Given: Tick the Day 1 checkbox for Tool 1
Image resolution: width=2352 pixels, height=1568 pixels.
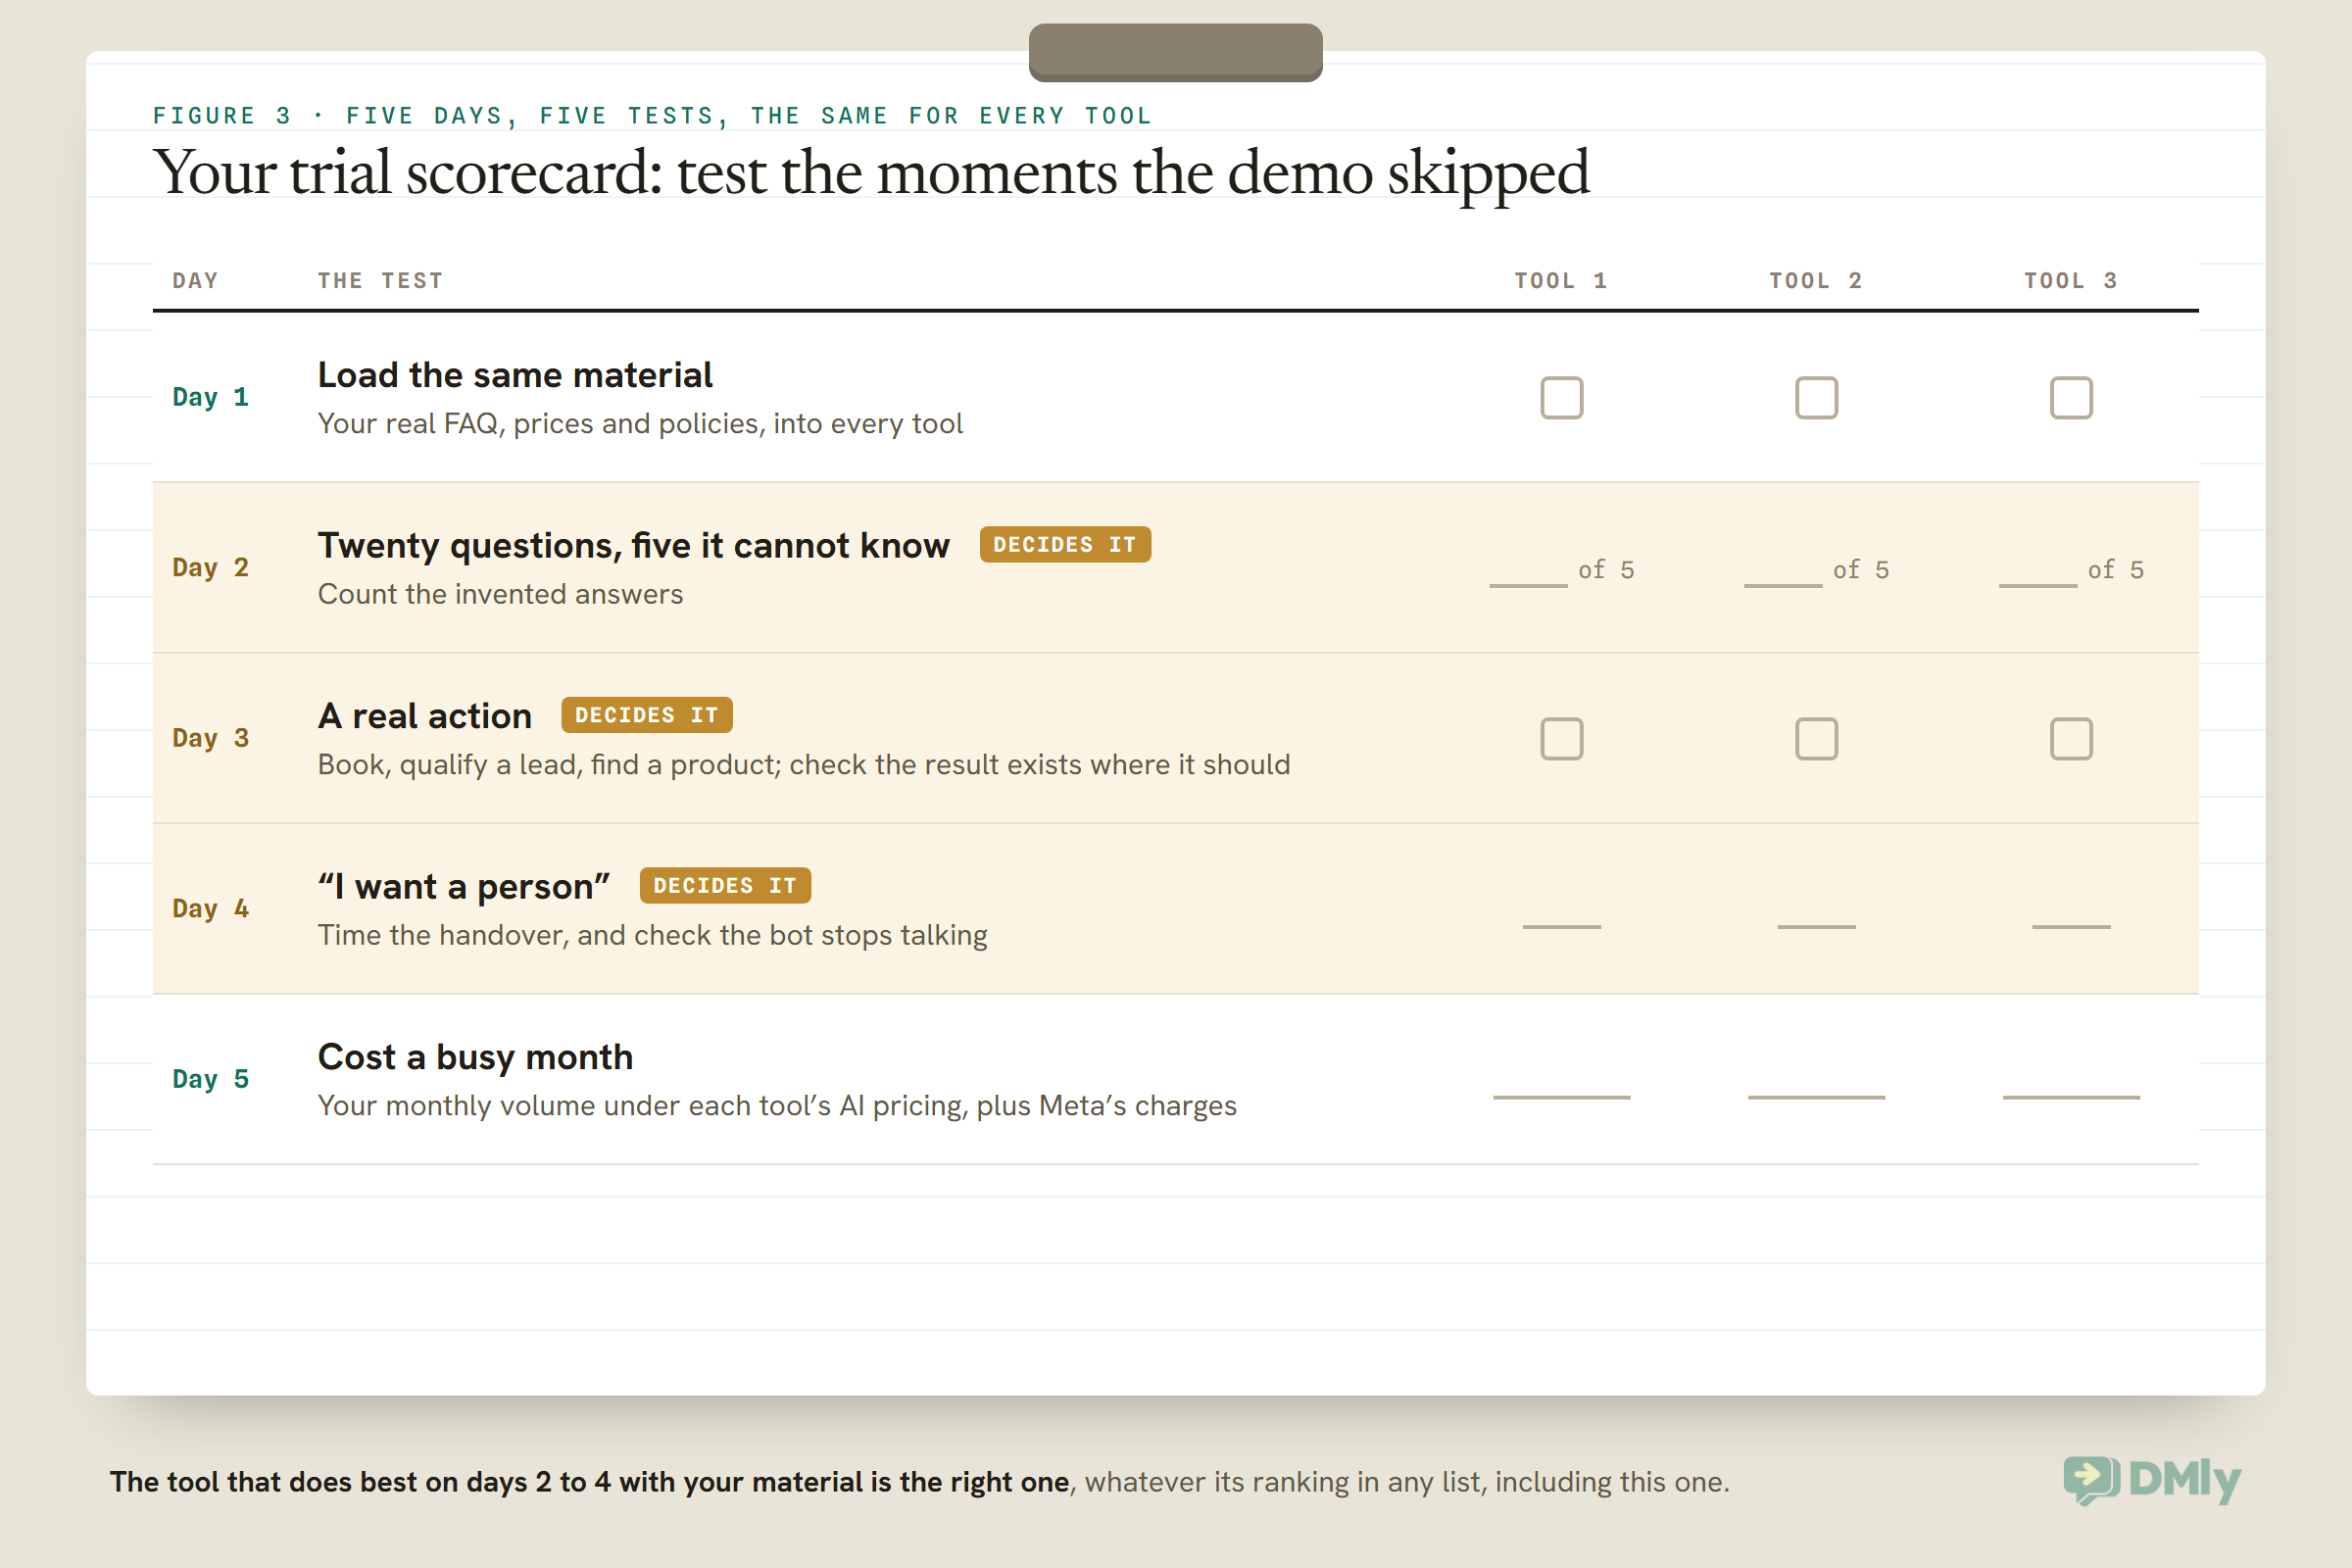Looking at the screenshot, I should click(x=1562, y=398).
